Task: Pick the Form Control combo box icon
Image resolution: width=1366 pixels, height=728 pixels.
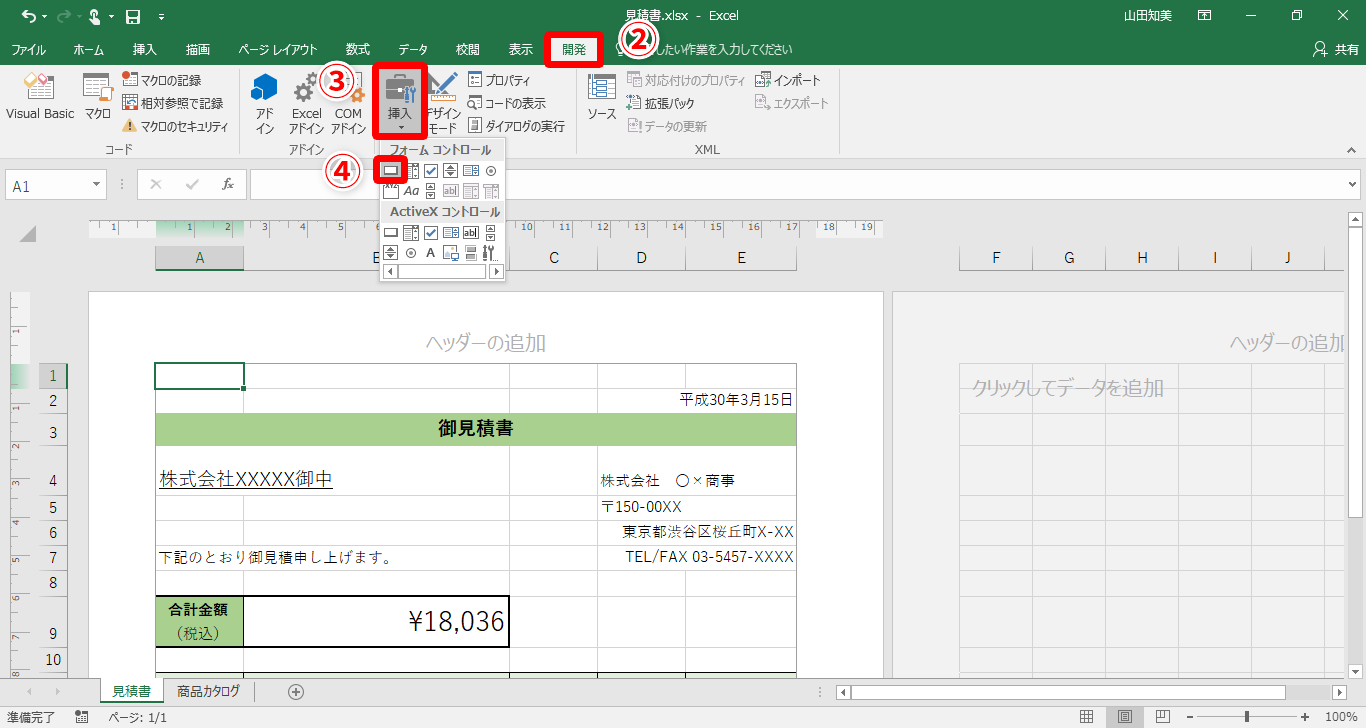Action: (x=411, y=171)
